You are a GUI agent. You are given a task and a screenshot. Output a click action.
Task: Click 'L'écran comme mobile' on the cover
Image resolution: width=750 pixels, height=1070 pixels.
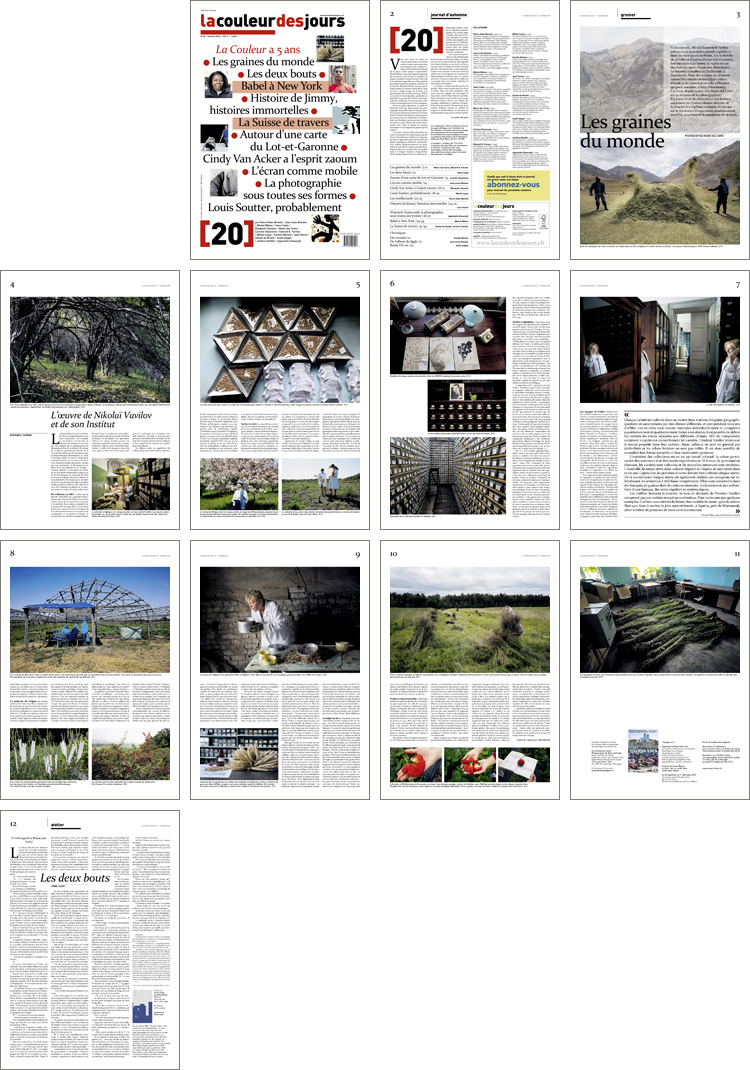pos(304,171)
